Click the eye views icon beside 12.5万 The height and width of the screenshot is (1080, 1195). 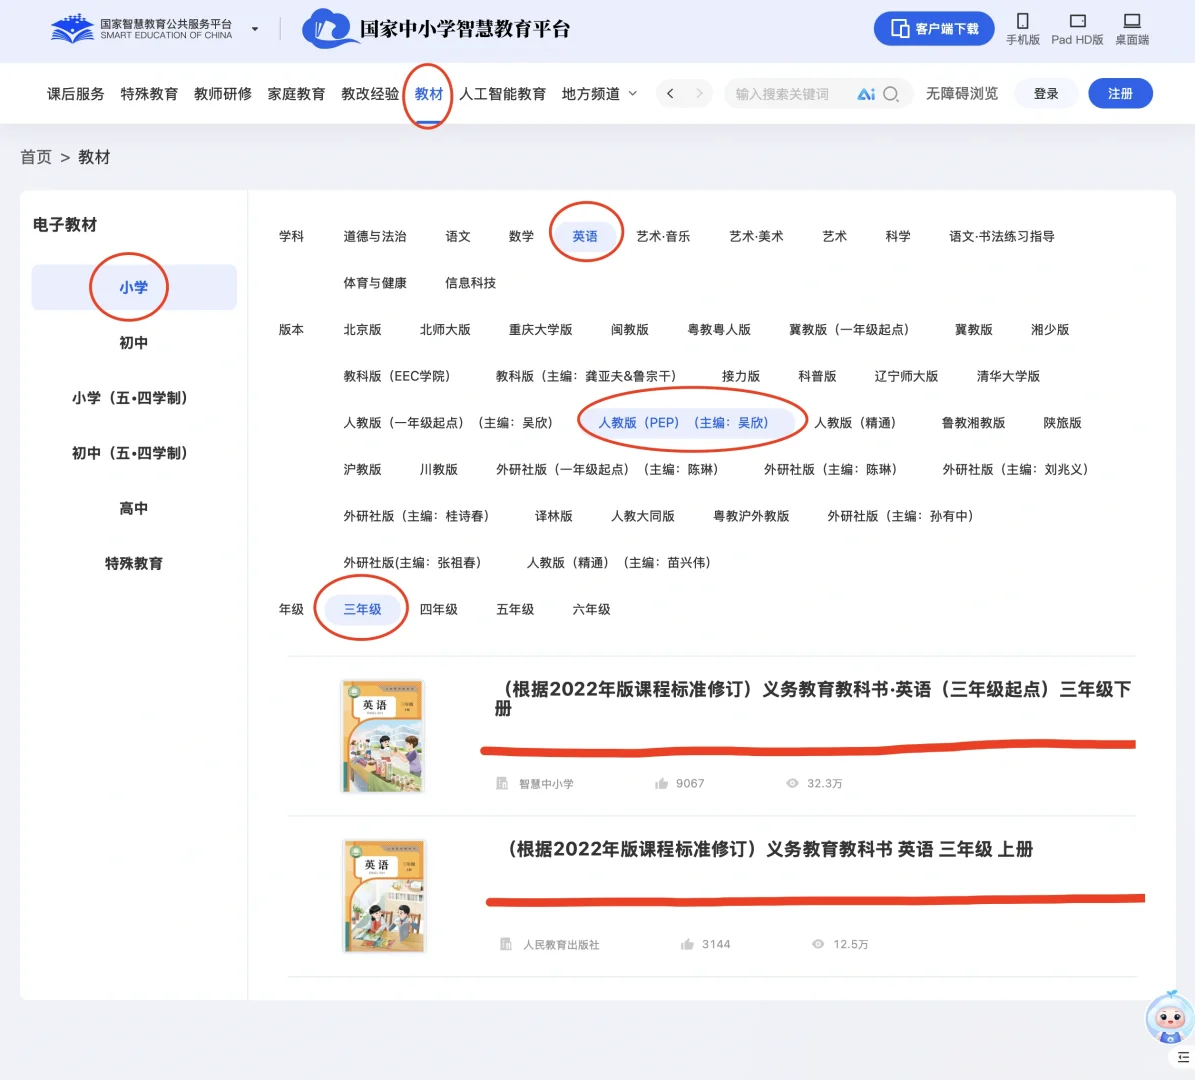tap(818, 944)
